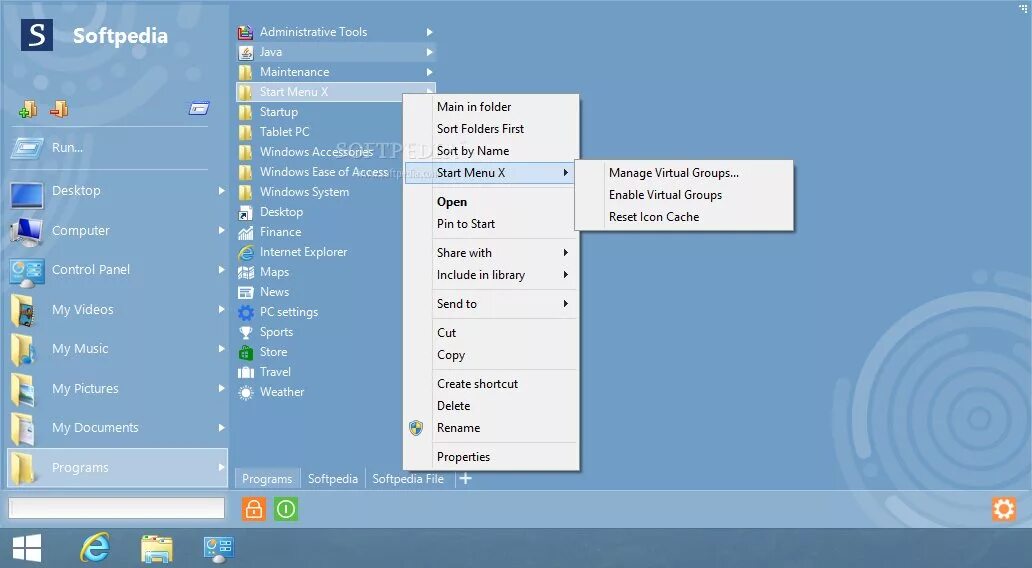
Task: Open Properties from context menu
Action: (x=491, y=457)
